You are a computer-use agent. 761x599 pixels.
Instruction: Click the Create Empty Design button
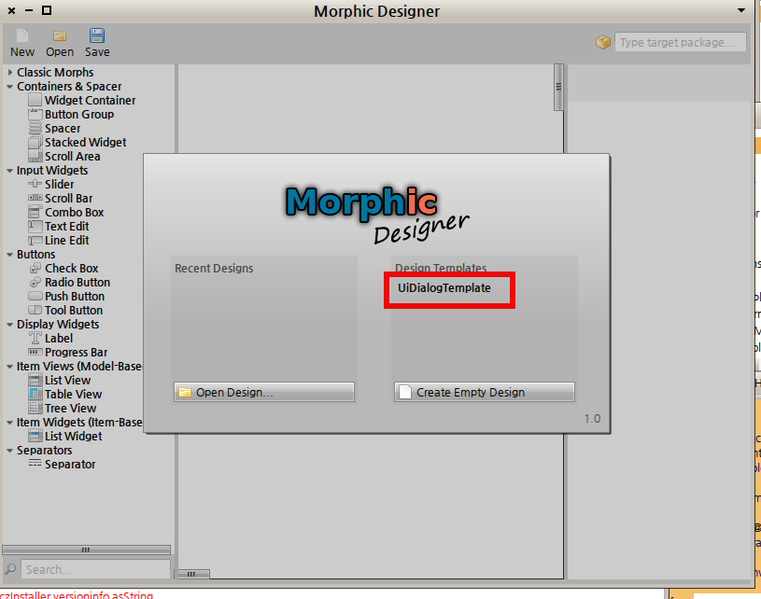point(484,392)
